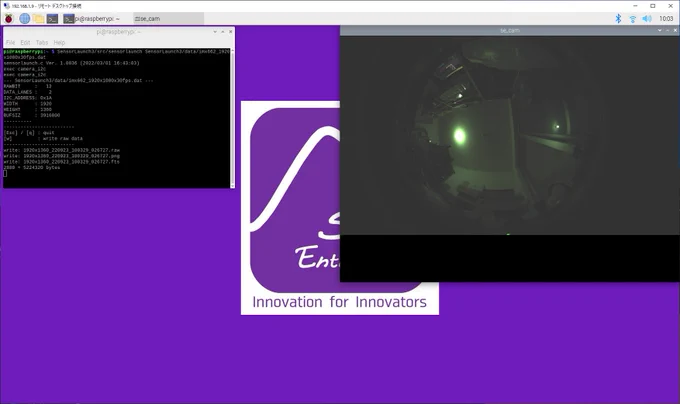Maximize the pi@raspberrypi terminal window
The width and height of the screenshot is (680, 404).
click(223, 32)
